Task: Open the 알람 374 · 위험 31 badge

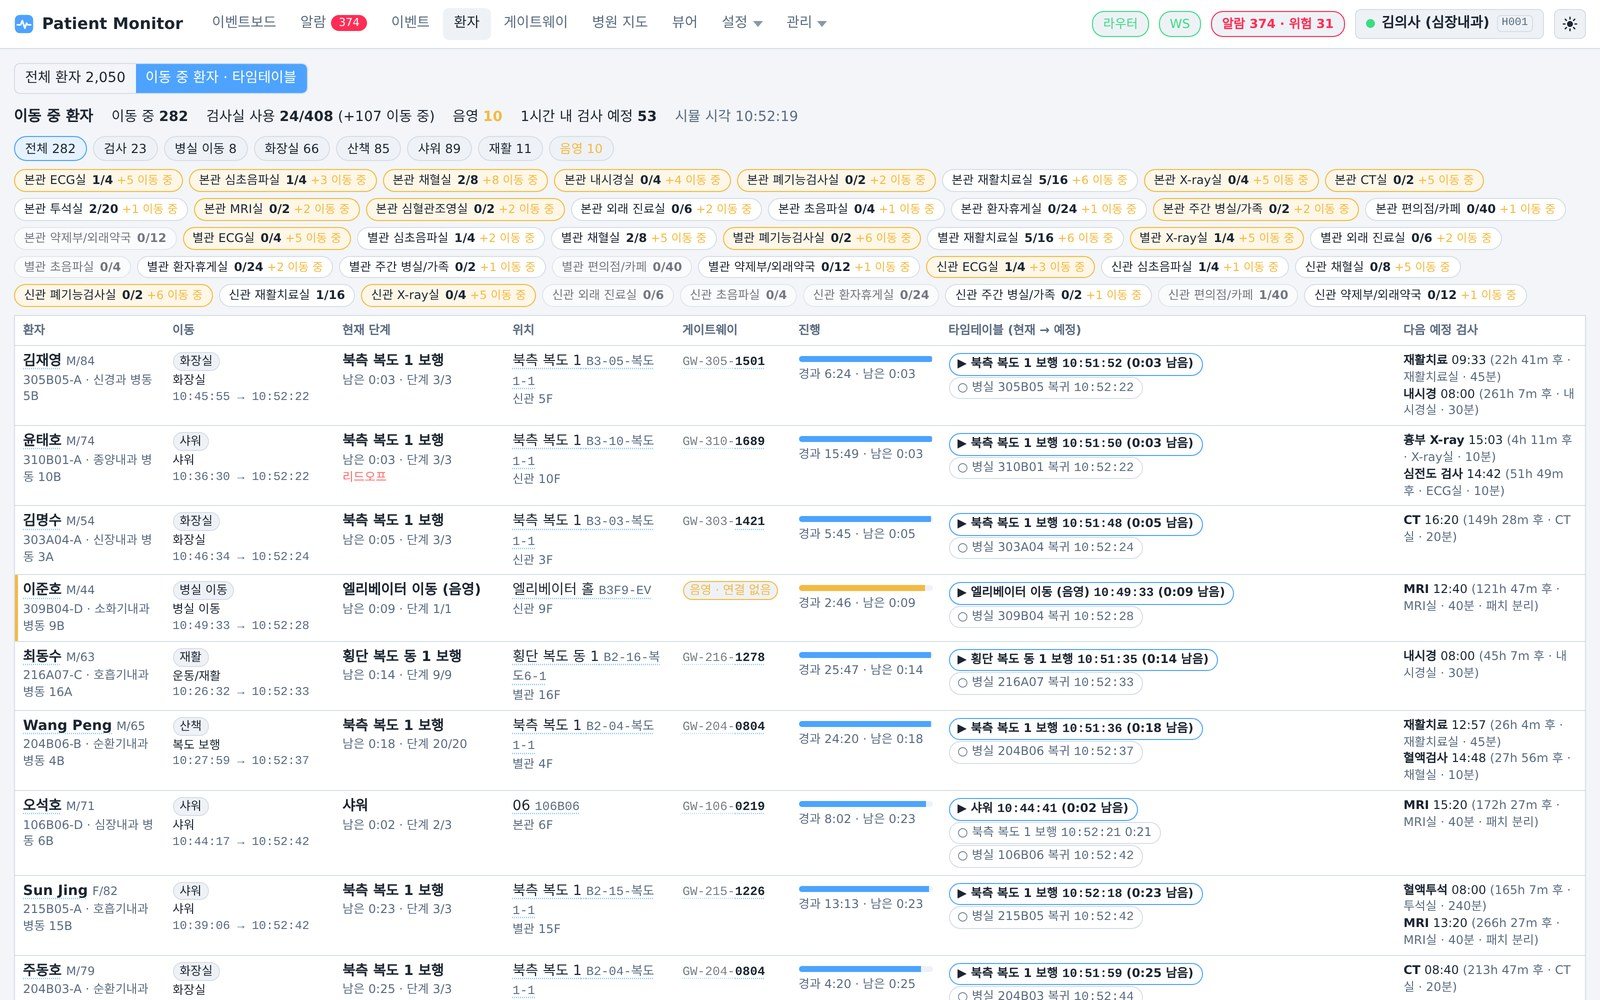Action: tap(1277, 24)
